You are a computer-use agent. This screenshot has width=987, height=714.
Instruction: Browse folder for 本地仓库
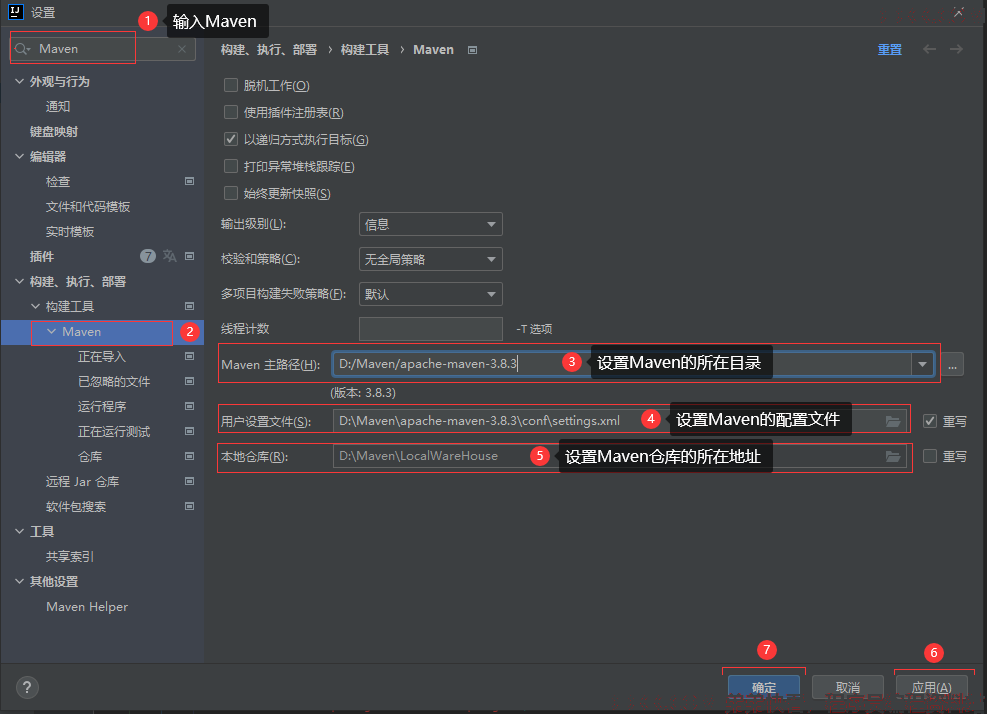[x=893, y=456]
